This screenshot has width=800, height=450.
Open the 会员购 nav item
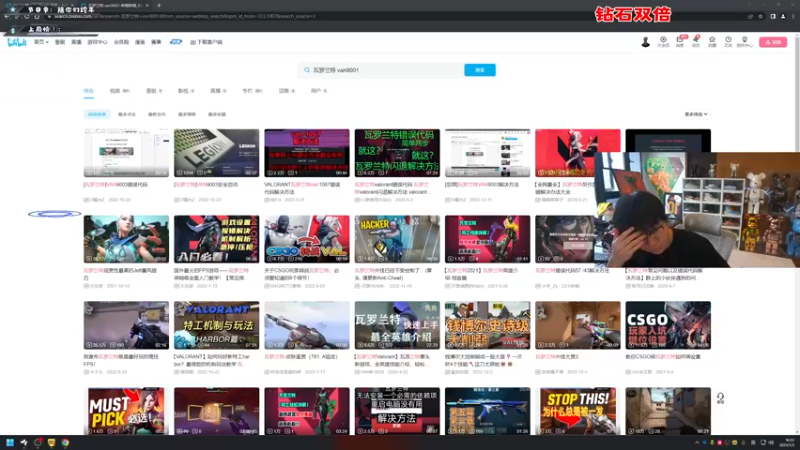click(121, 42)
